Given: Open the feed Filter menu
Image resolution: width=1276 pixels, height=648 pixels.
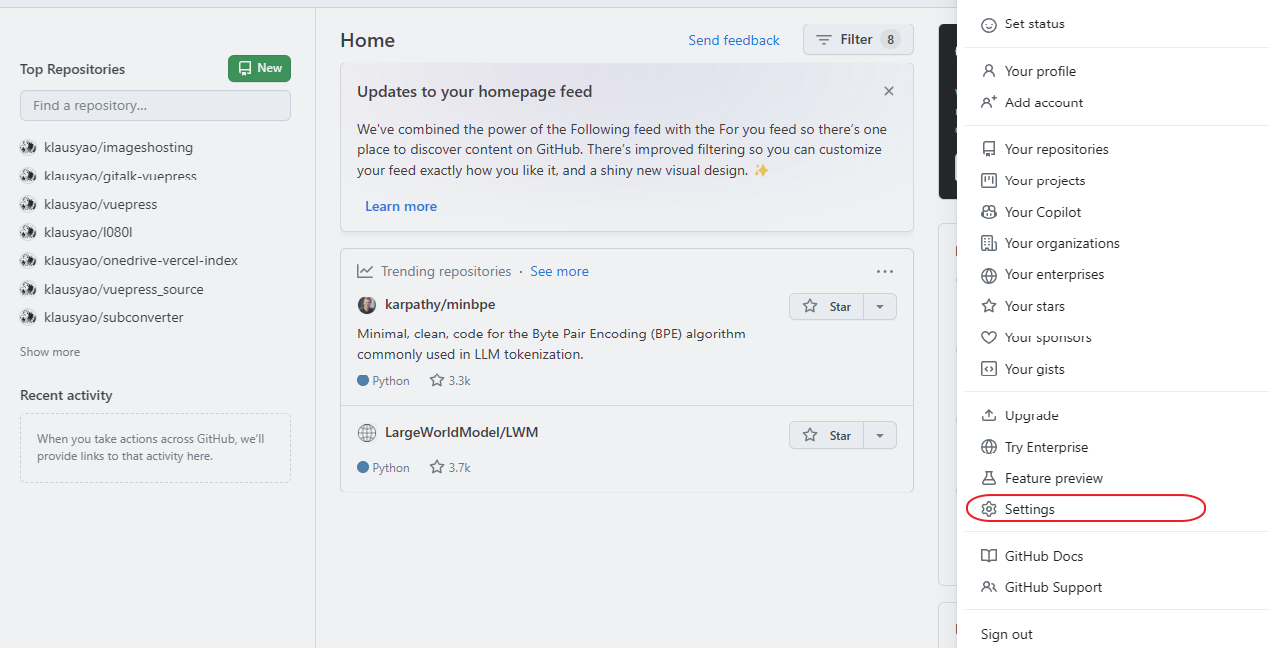Looking at the screenshot, I should pyautogui.click(x=858, y=40).
